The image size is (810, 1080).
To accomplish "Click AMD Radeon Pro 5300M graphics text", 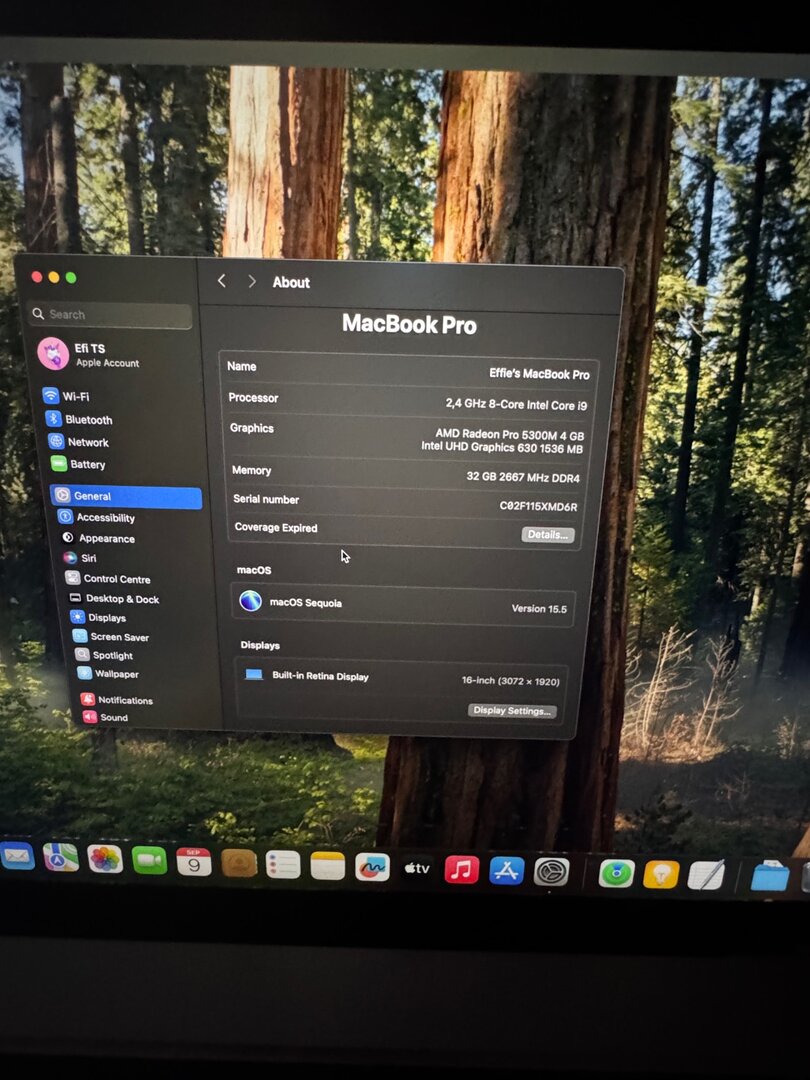I will 510,435.
